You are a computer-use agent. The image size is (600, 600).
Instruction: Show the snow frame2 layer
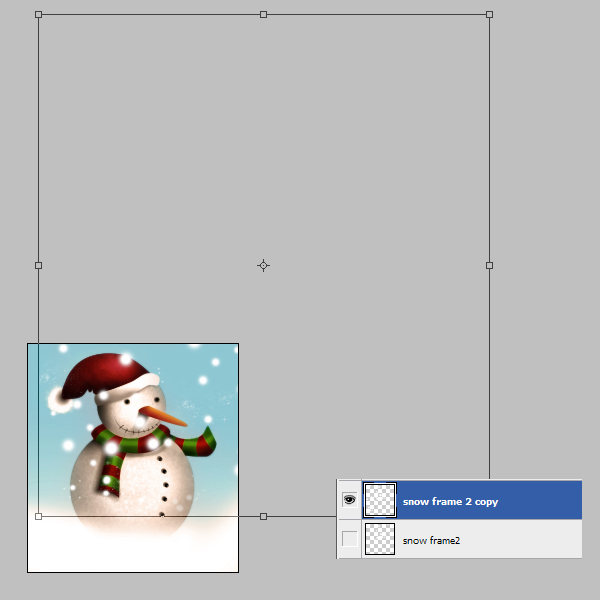pos(349,539)
